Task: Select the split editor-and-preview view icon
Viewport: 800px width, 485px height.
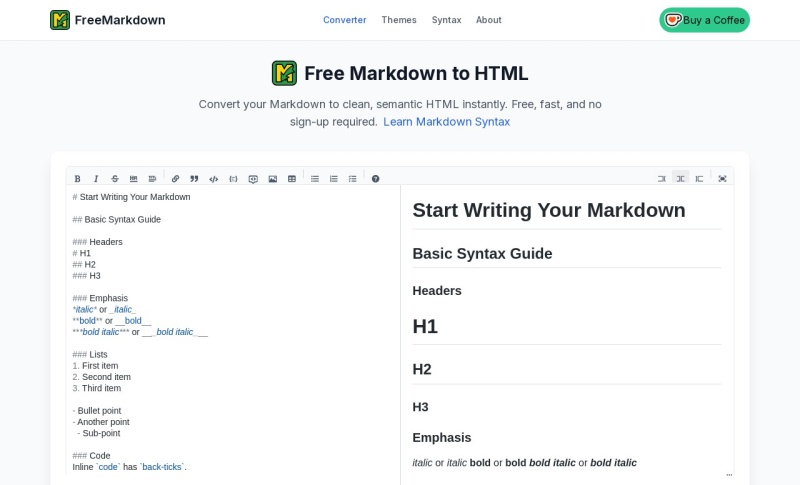Action: (x=681, y=178)
